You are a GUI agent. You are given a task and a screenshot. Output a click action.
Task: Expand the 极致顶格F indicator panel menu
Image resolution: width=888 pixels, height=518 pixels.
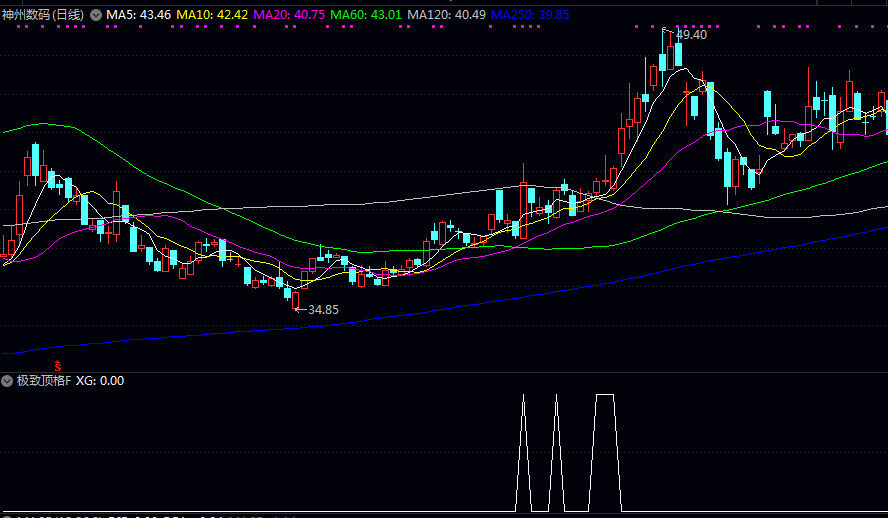pos(7,381)
